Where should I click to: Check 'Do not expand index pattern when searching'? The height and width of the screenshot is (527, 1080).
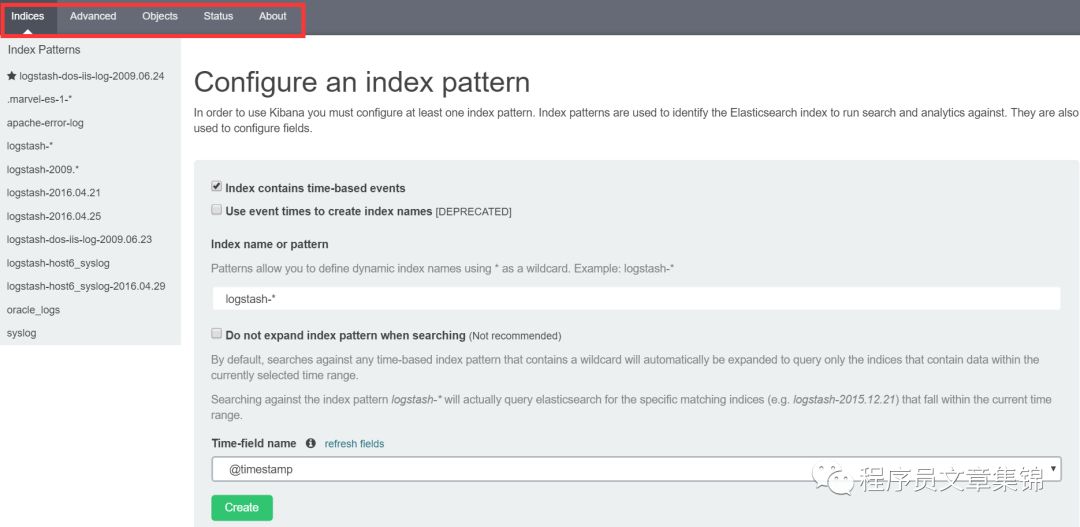pyautogui.click(x=216, y=335)
